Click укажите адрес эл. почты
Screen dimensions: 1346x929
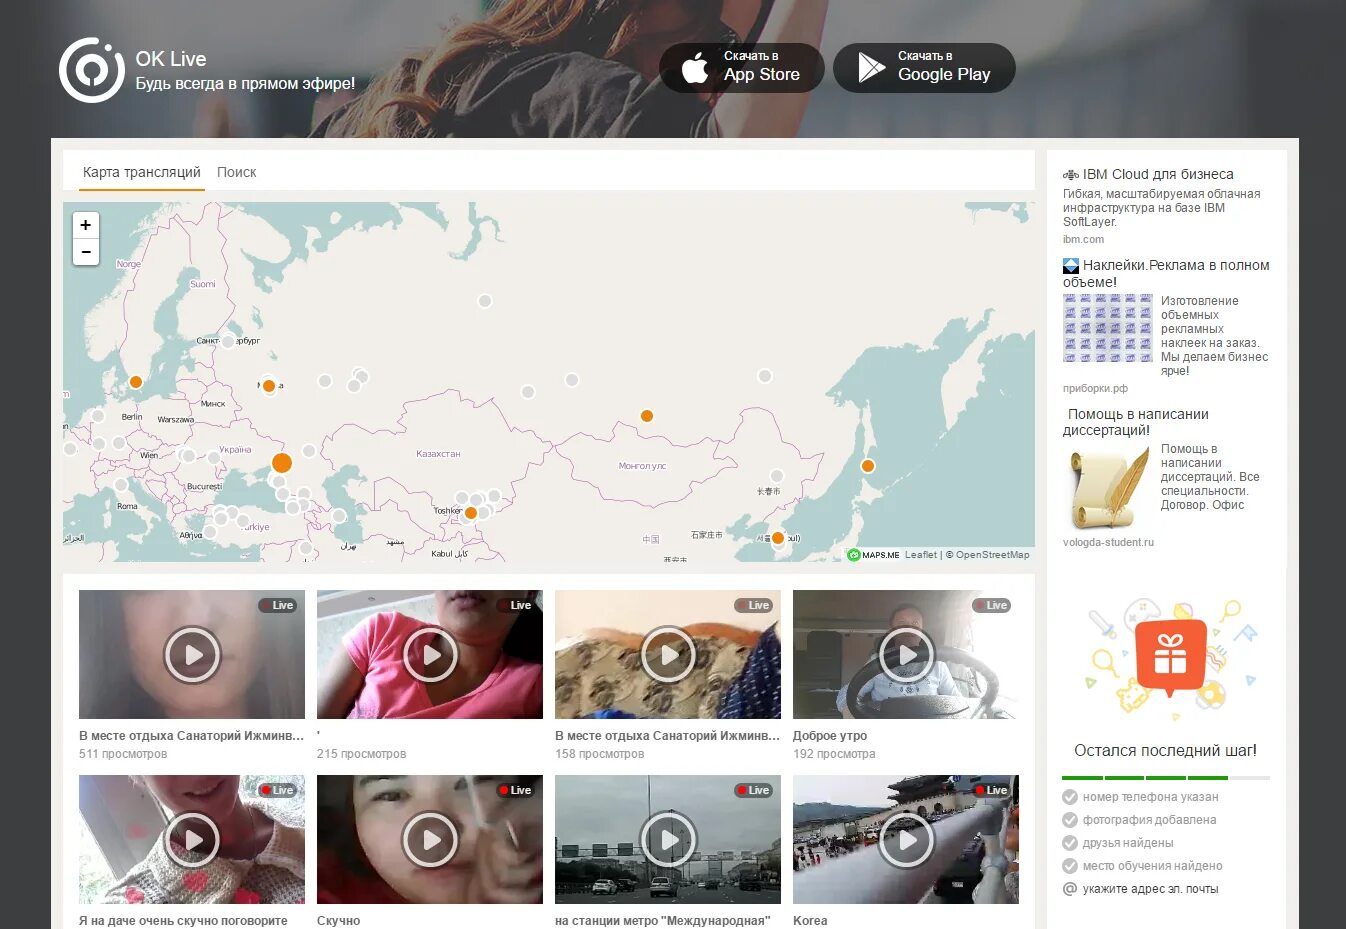pyautogui.click(x=1150, y=889)
